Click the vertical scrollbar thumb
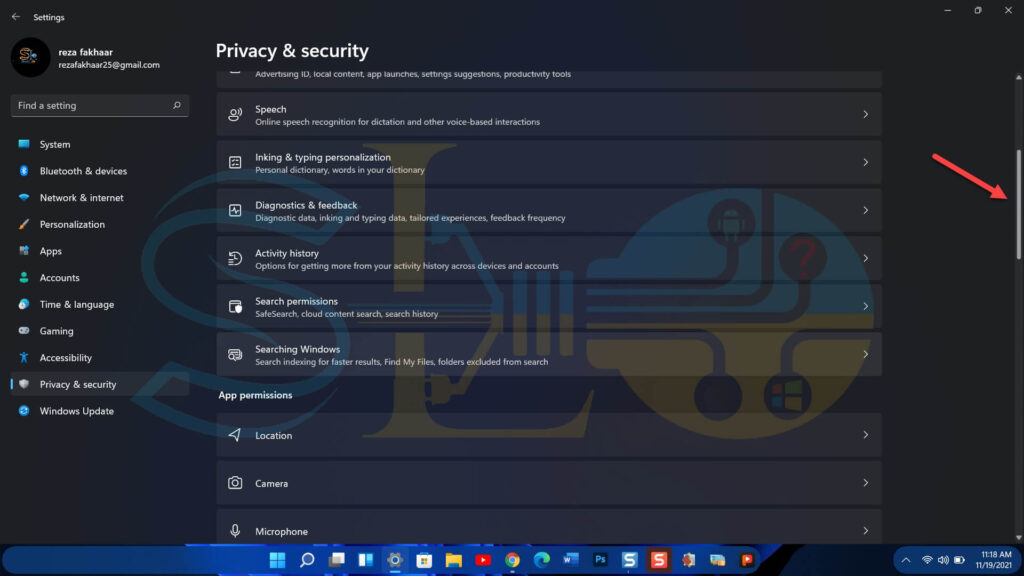Image resolution: width=1024 pixels, height=576 pixels. 1018,204
